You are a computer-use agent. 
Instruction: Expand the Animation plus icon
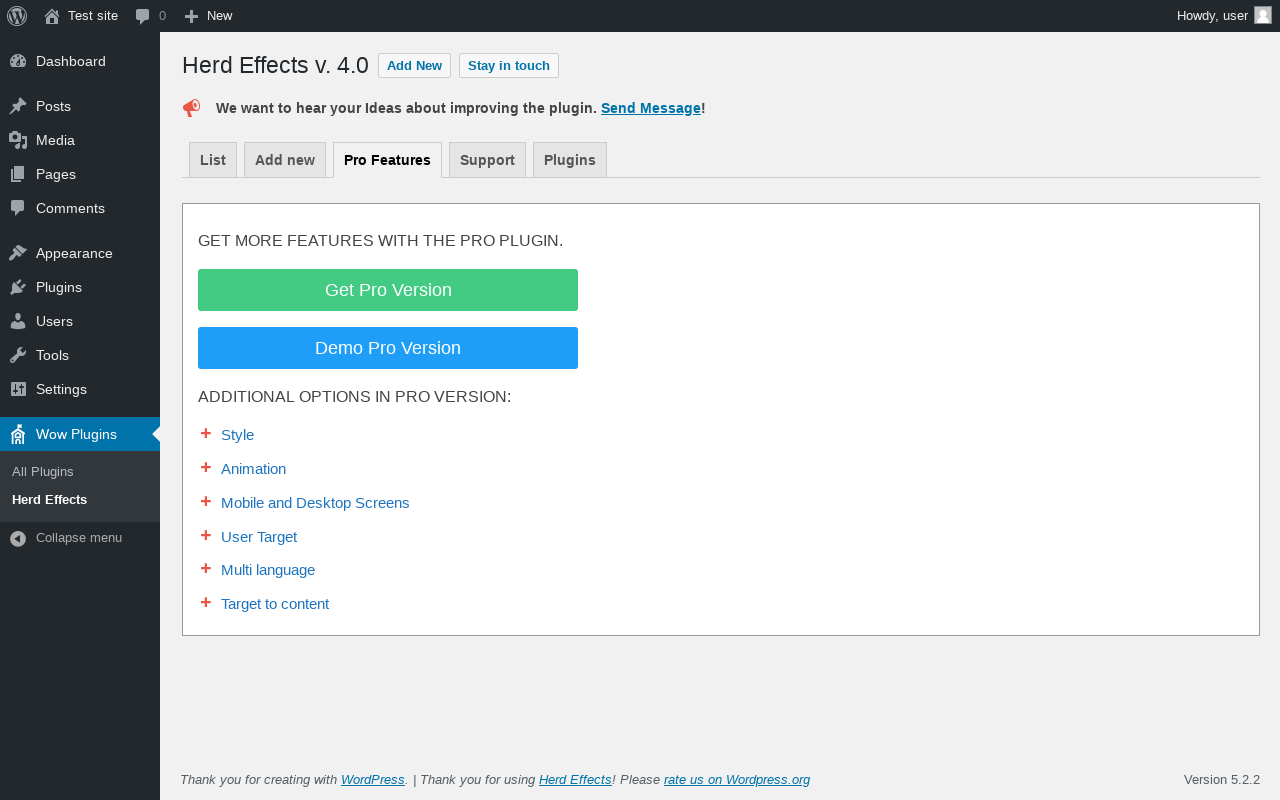[x=206, y=467]
